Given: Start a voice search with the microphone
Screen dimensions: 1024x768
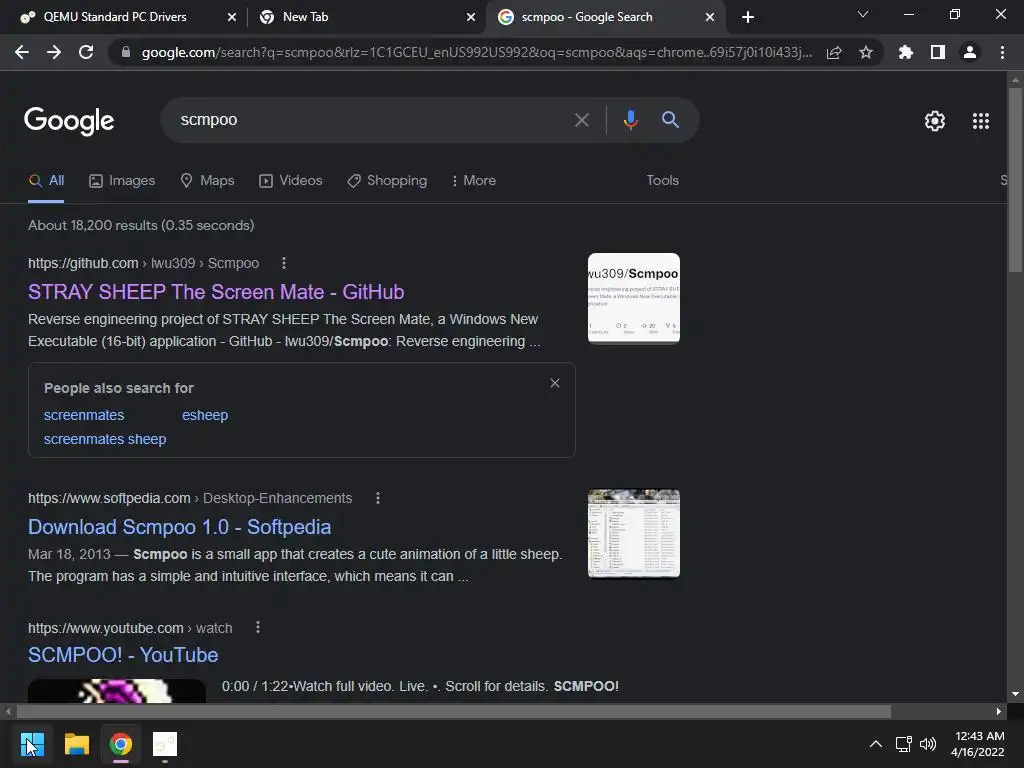Looking at the screenshot, I should click(x=630, y=120).
